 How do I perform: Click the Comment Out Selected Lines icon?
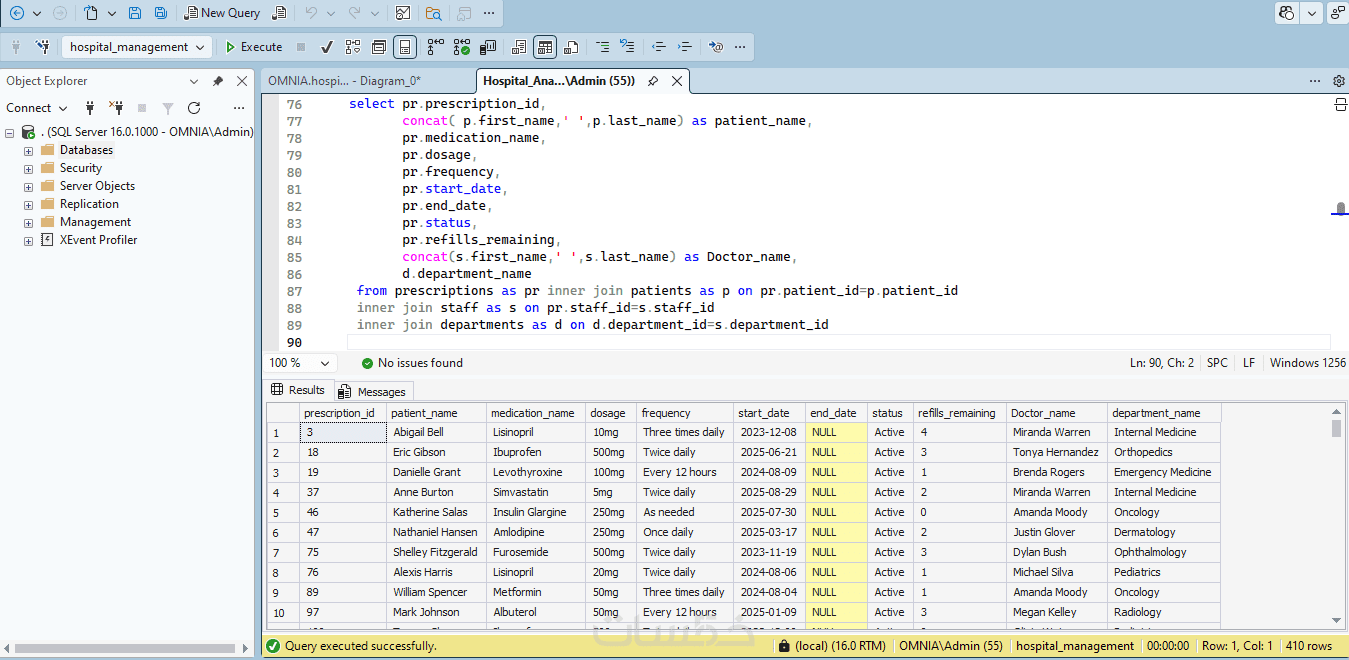(601, 47)
